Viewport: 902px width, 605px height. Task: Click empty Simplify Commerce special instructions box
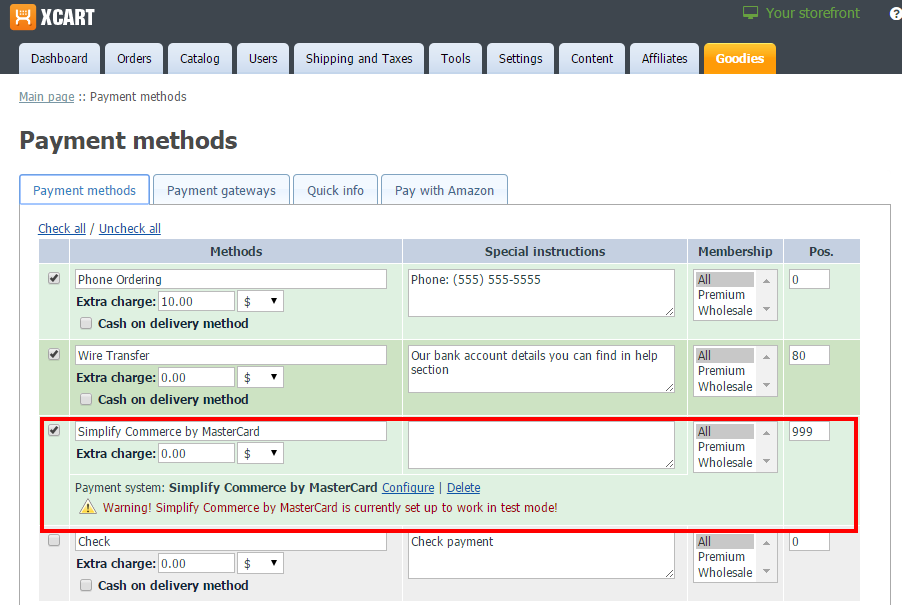[x=541, y=445]
